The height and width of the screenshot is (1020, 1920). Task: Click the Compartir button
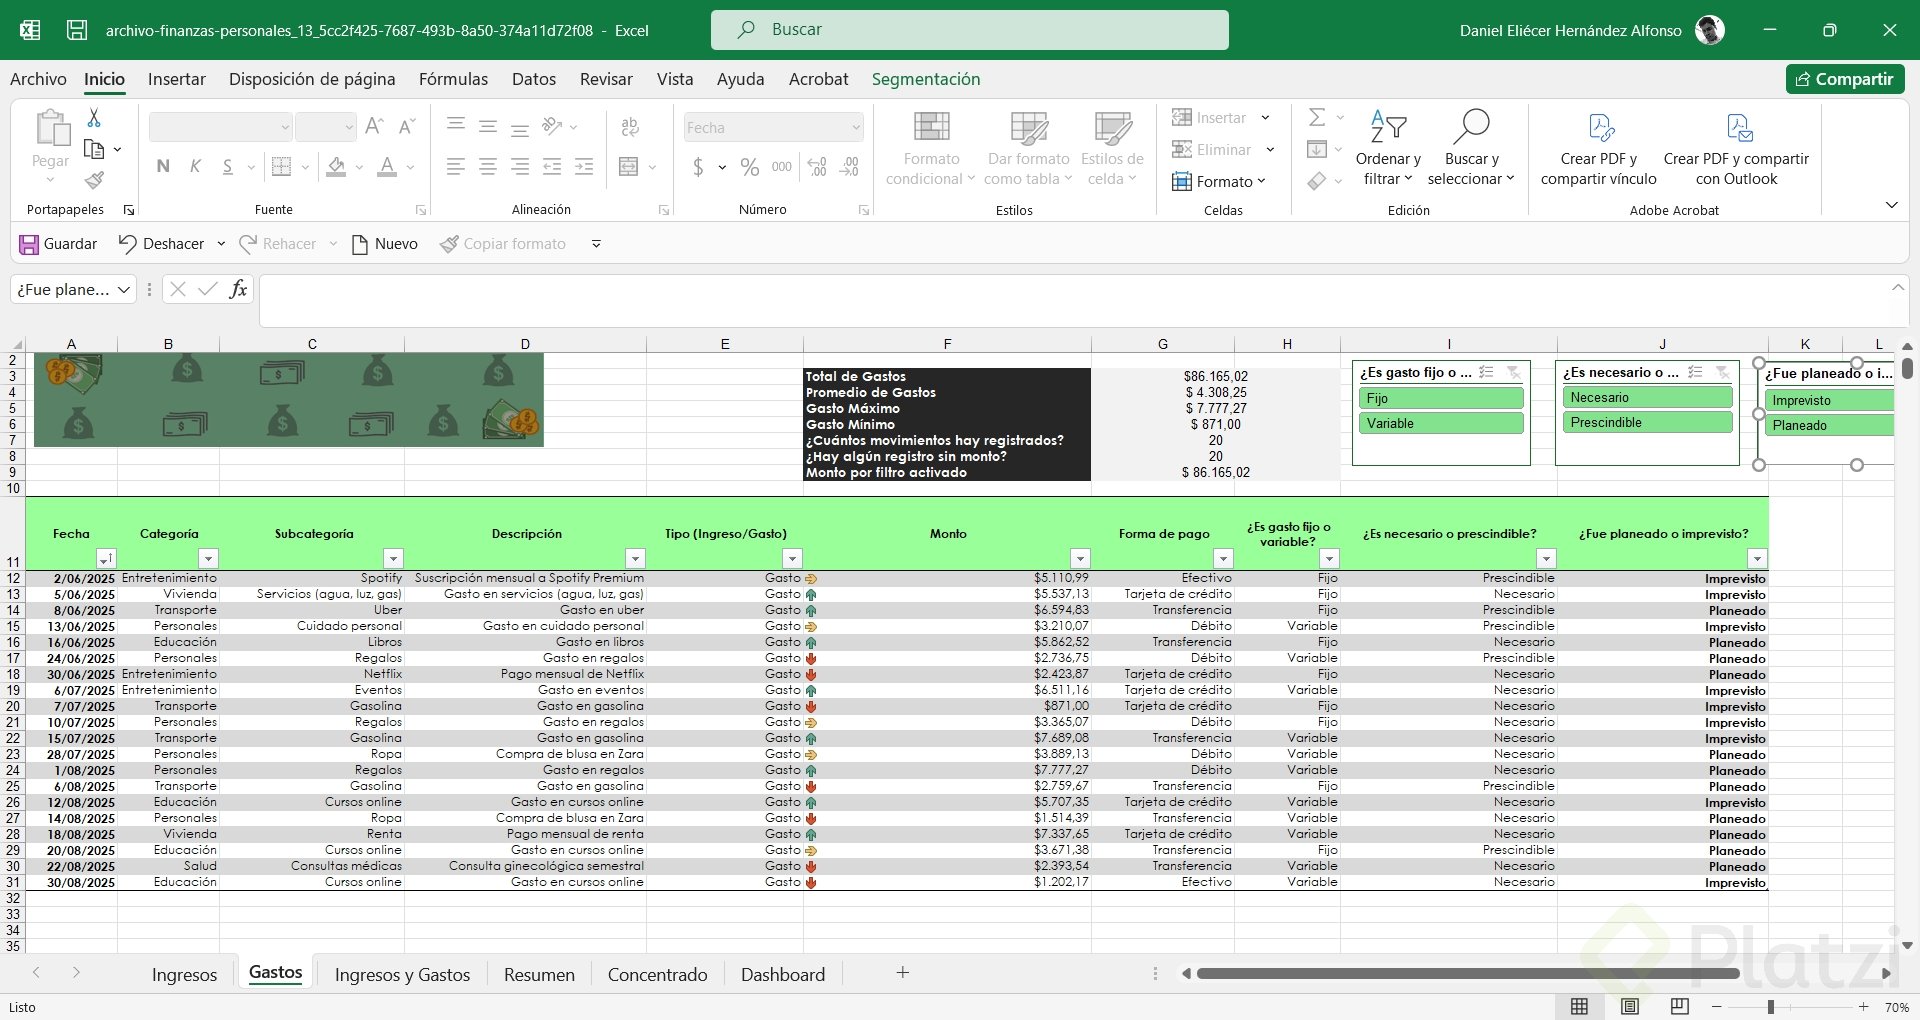pos(1844,79)
